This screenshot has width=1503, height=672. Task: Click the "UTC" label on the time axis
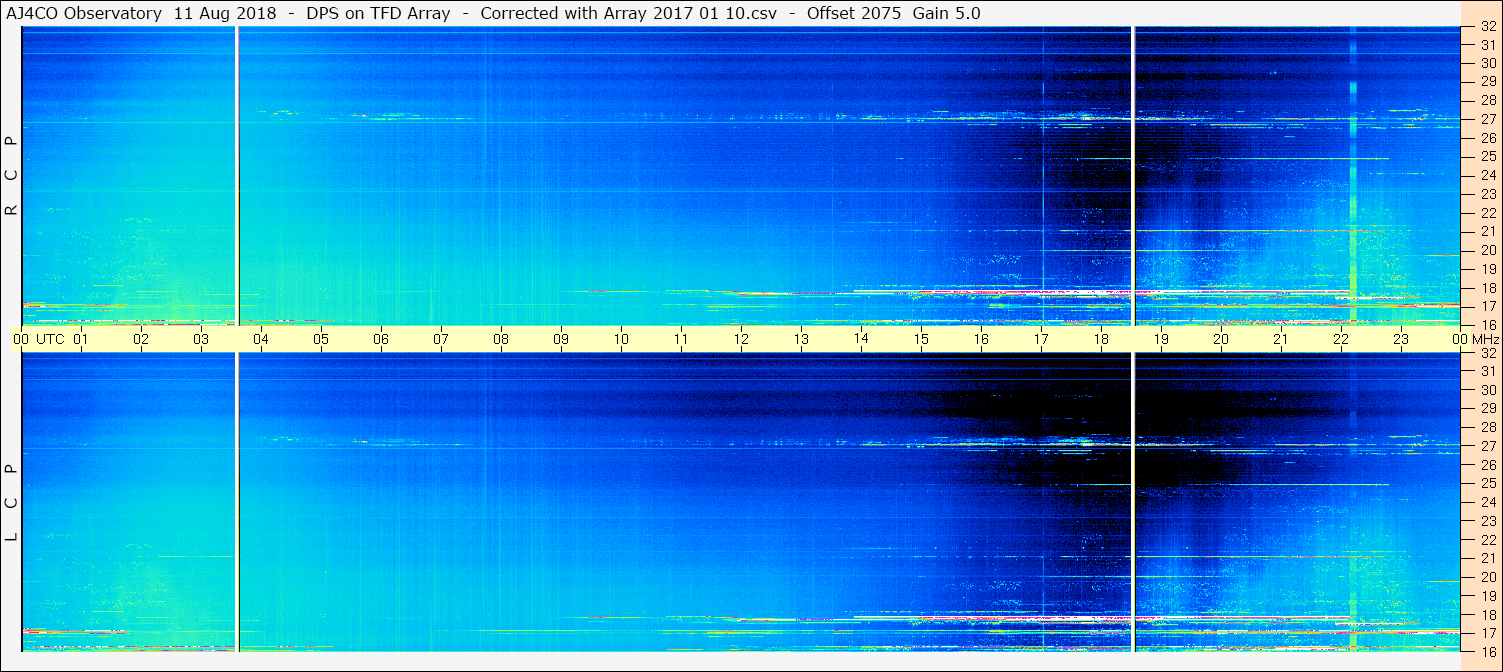[50, 339]
